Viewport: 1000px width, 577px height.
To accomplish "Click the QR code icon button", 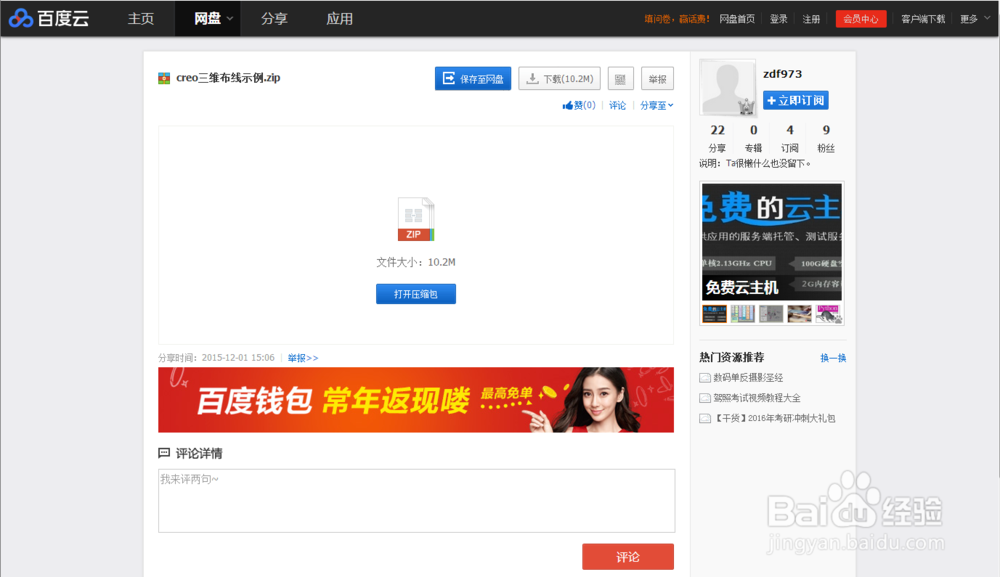I will point(620,79).
